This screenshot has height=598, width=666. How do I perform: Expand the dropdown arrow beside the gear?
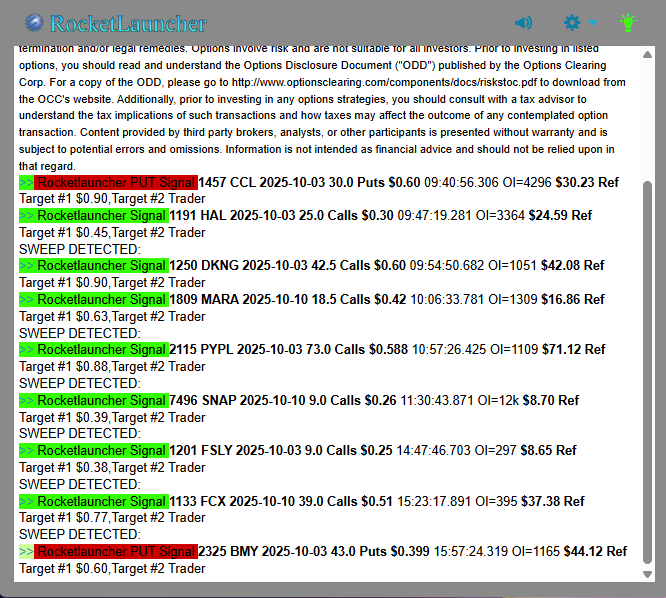[593, 22]
